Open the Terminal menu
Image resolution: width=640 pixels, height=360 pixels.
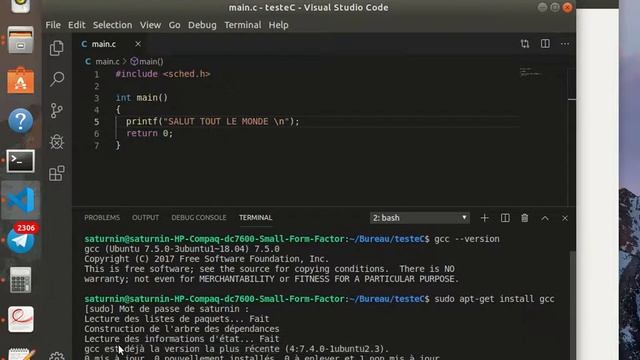point(242,25)
